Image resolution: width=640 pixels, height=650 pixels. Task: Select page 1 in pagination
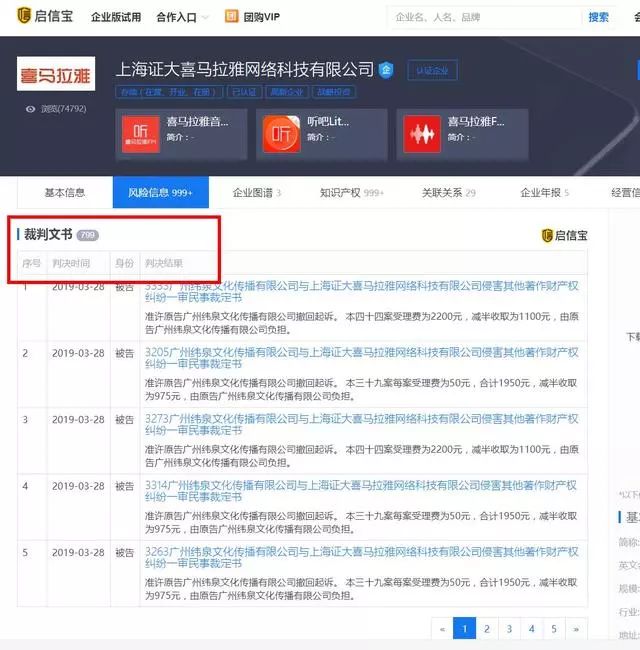[465, 629]
